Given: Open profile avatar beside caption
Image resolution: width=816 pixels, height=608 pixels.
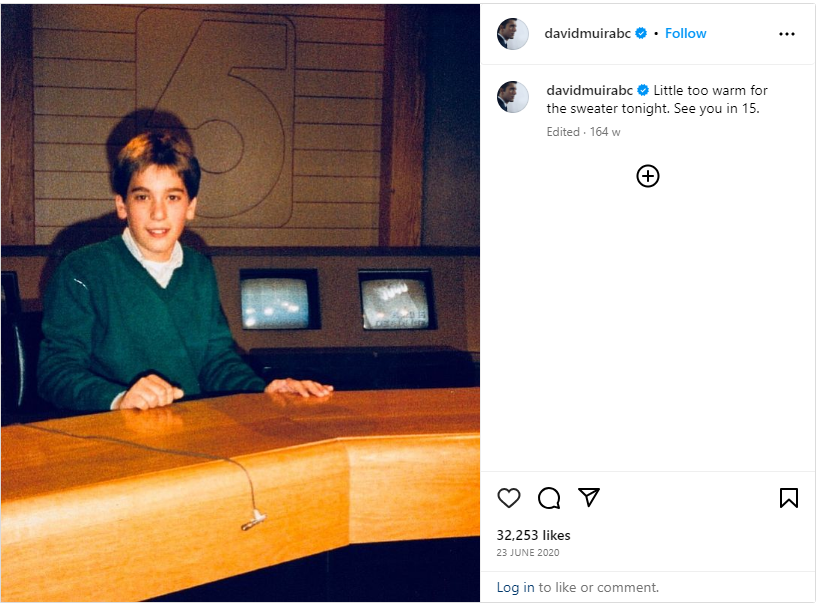Looking at the screenshot, I should 513,97.
